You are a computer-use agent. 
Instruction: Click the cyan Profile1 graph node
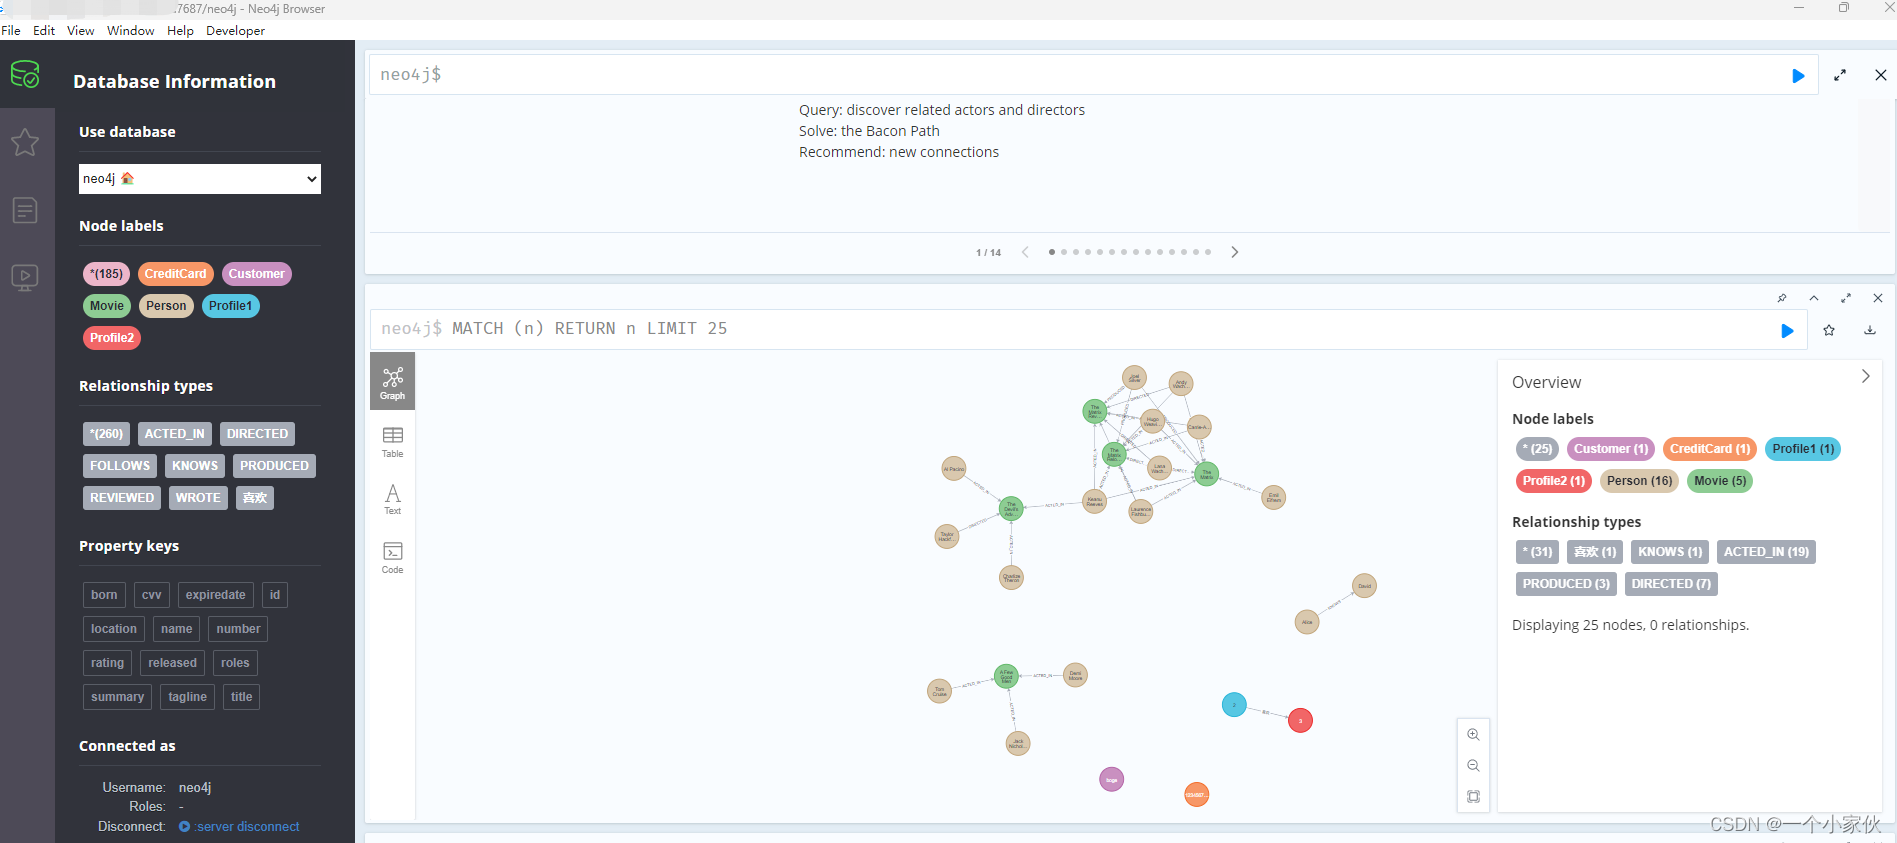click(x=1234, y=705)
